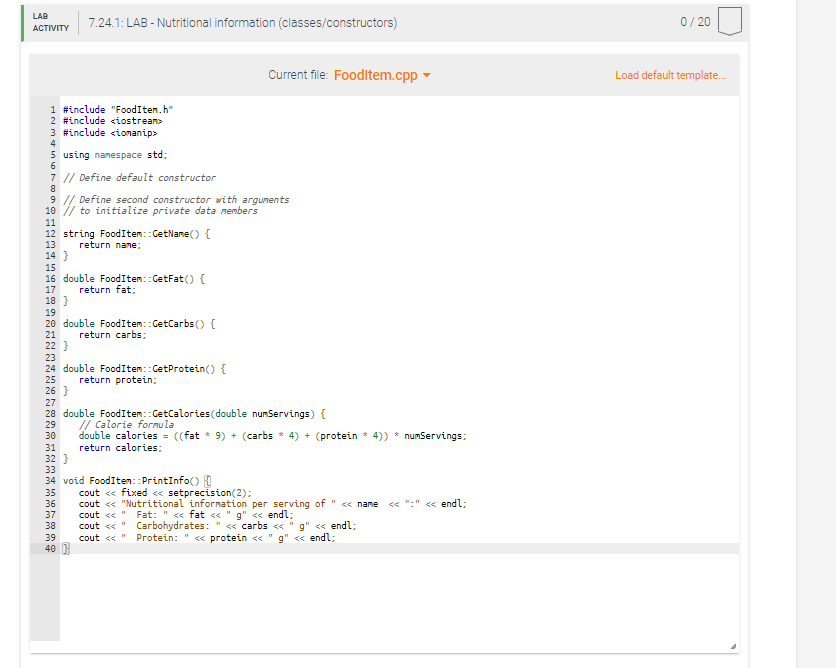Place cursor on #include "FoodItem.h" line

(118, 110)
